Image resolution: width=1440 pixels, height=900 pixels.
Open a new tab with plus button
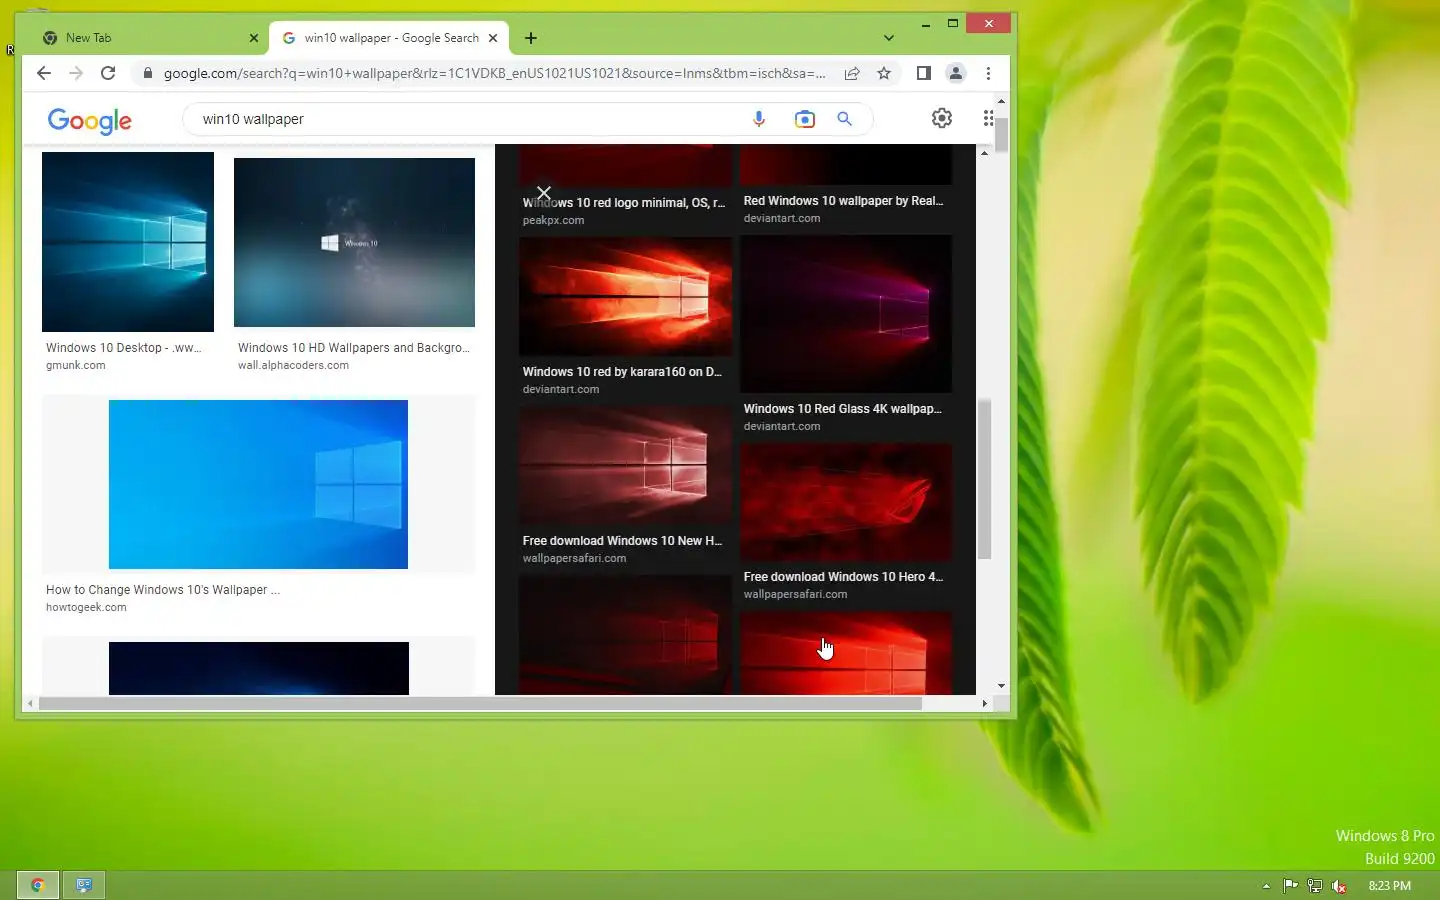pyautogui.click(x=531, y=38)
